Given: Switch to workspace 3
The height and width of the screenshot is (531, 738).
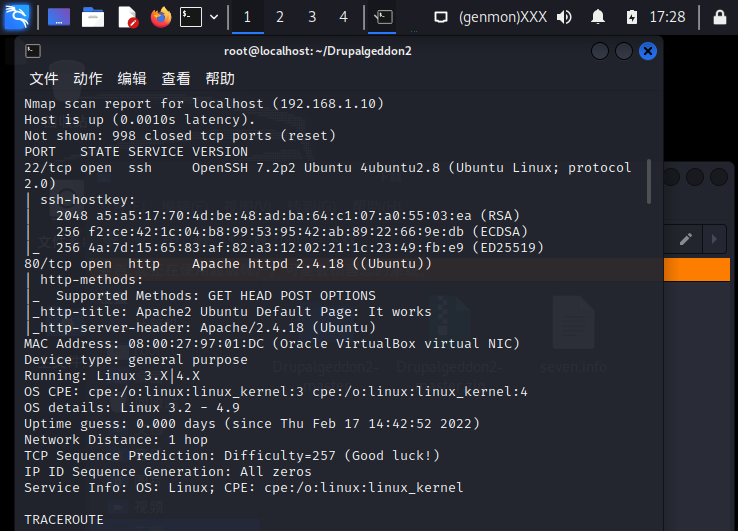Looking at the screenshot, I should (x=312, y=17).
